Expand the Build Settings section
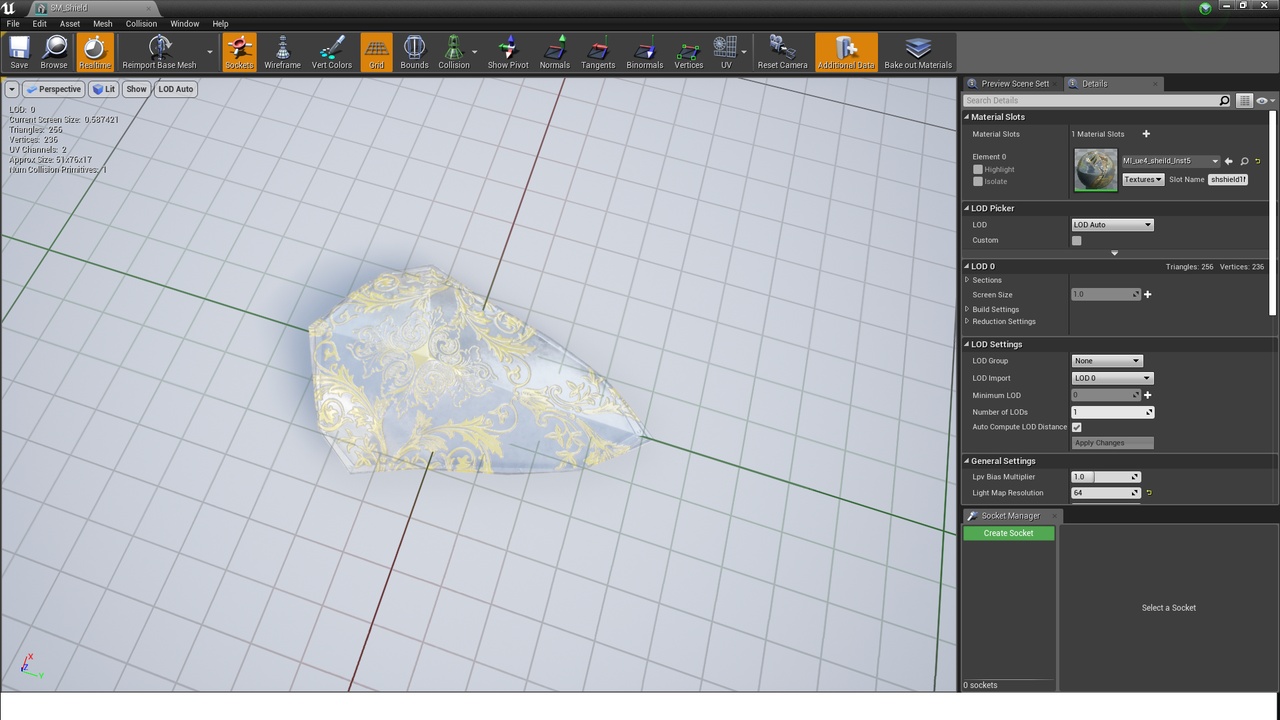This screenshot has width=1280, height=720. [x=995, y=309]
